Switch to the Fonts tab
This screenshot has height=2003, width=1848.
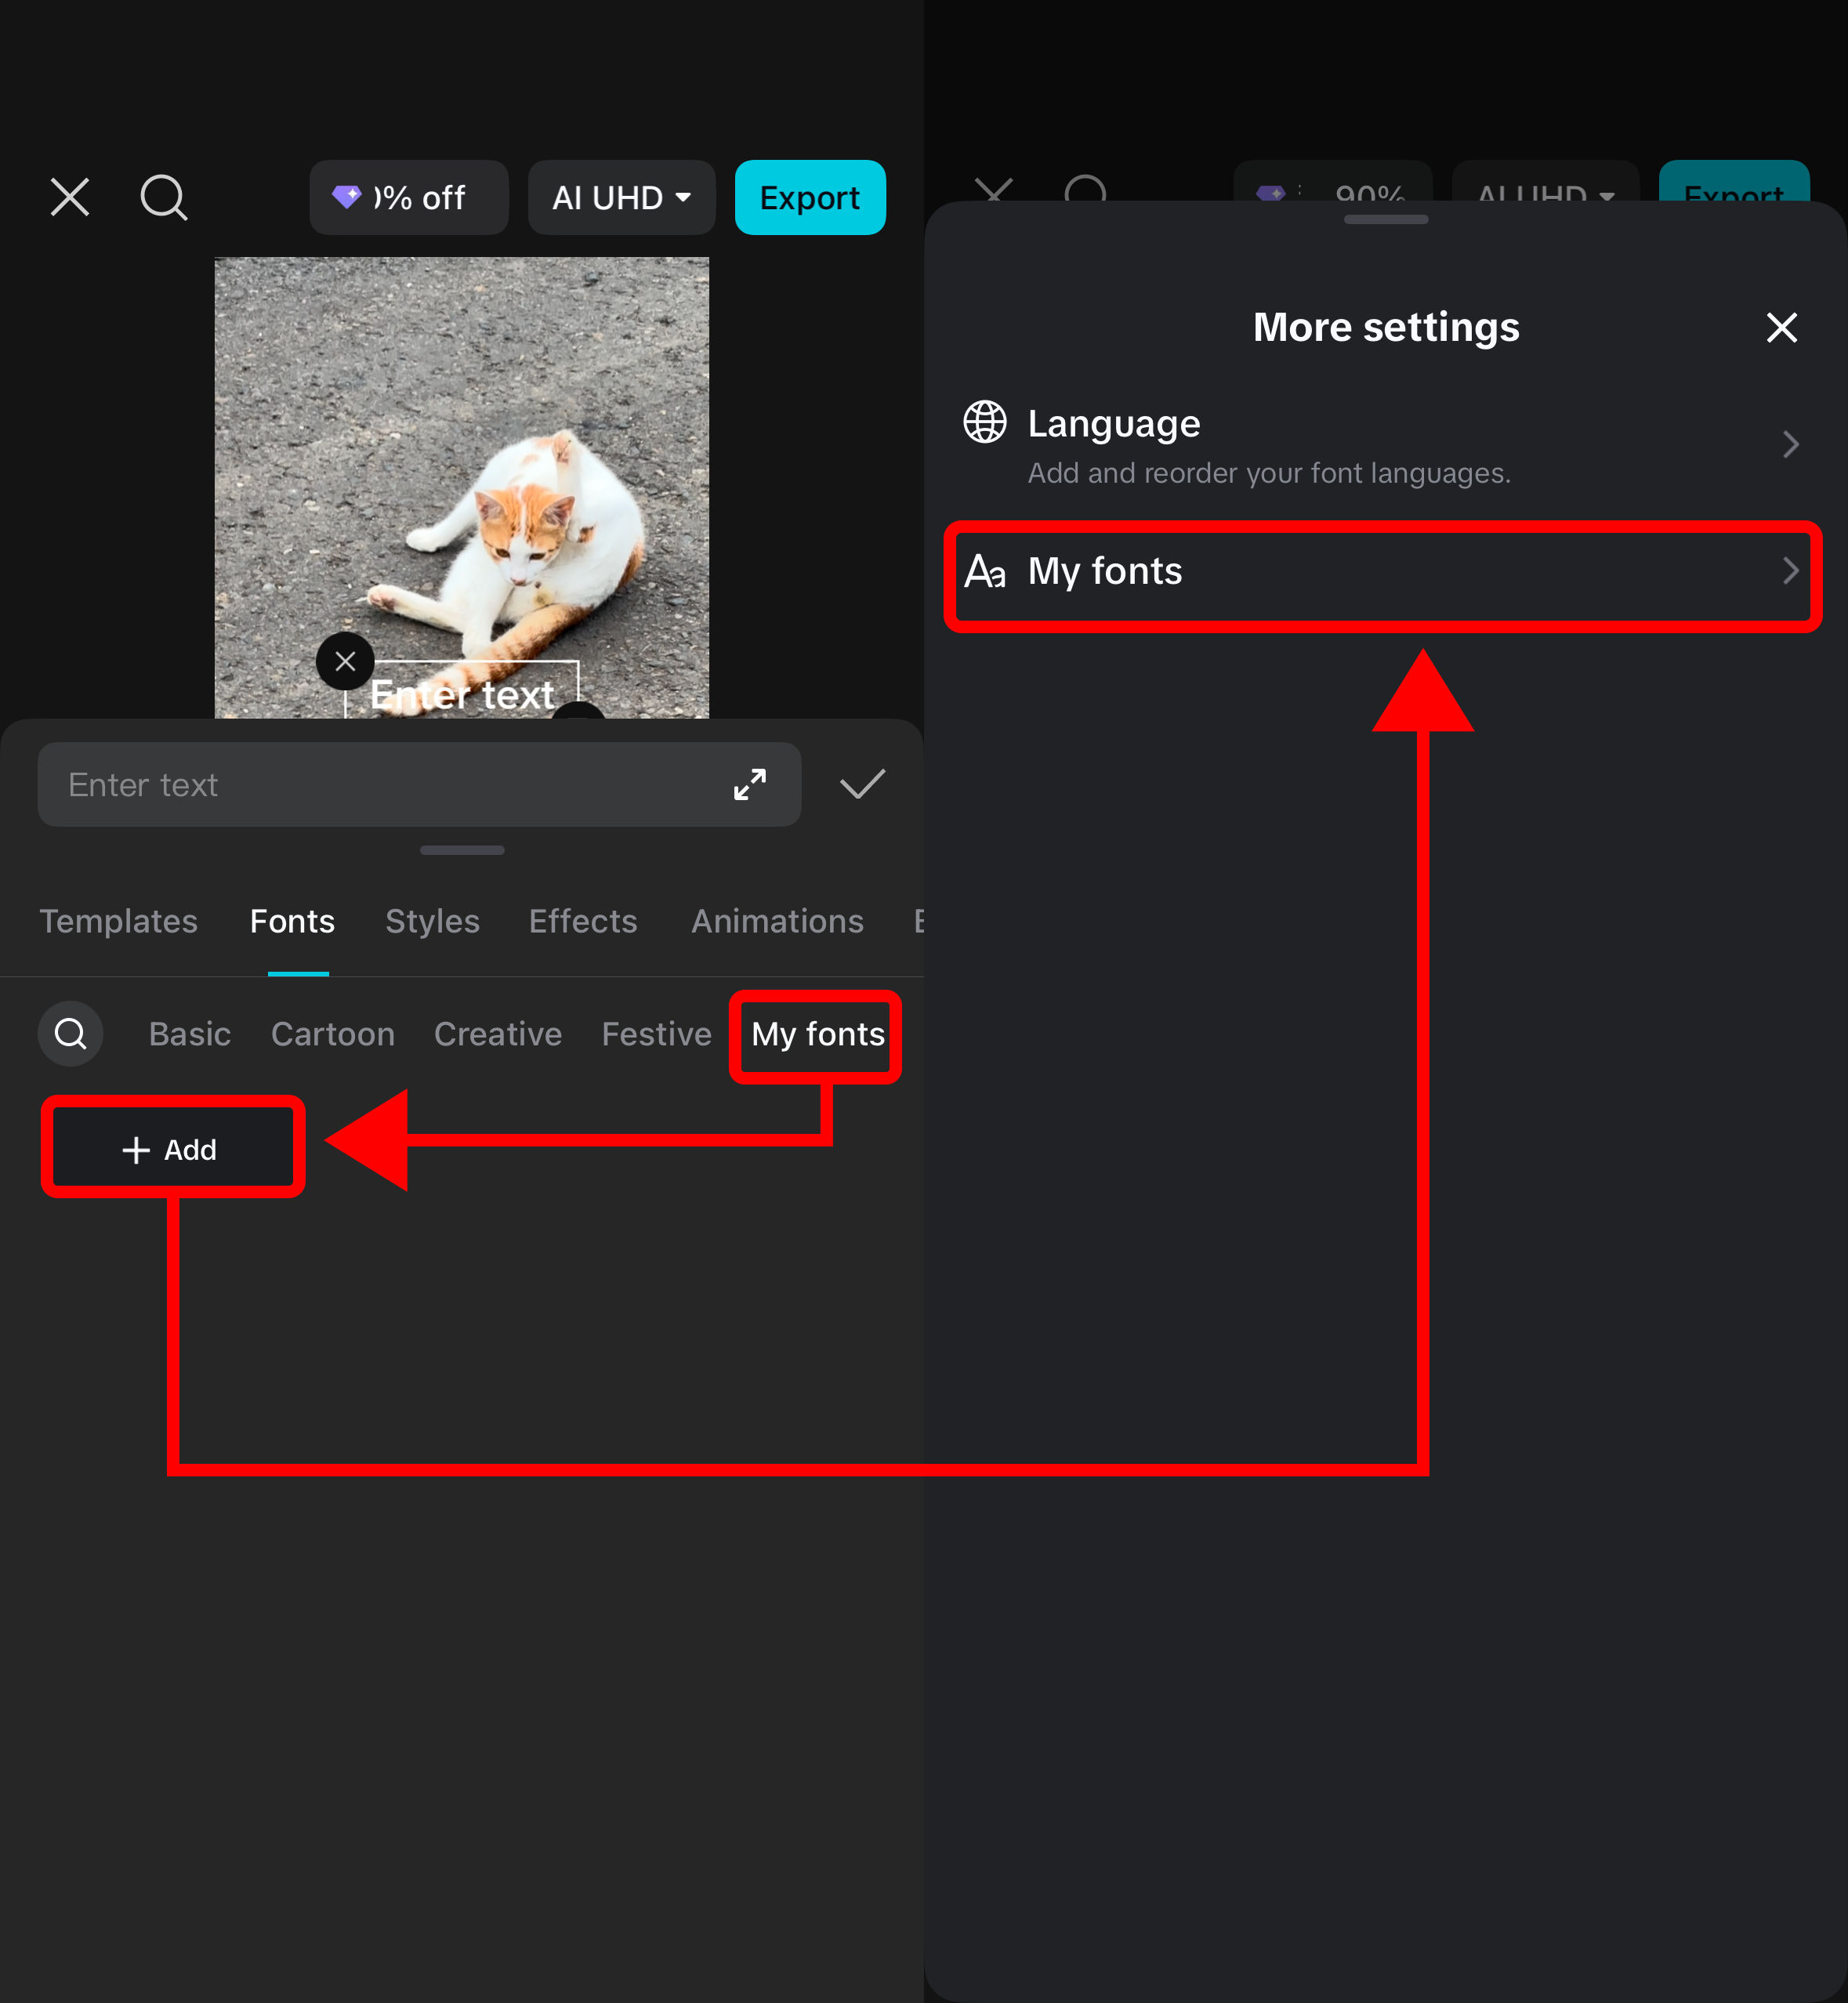[x=292, y=921]
